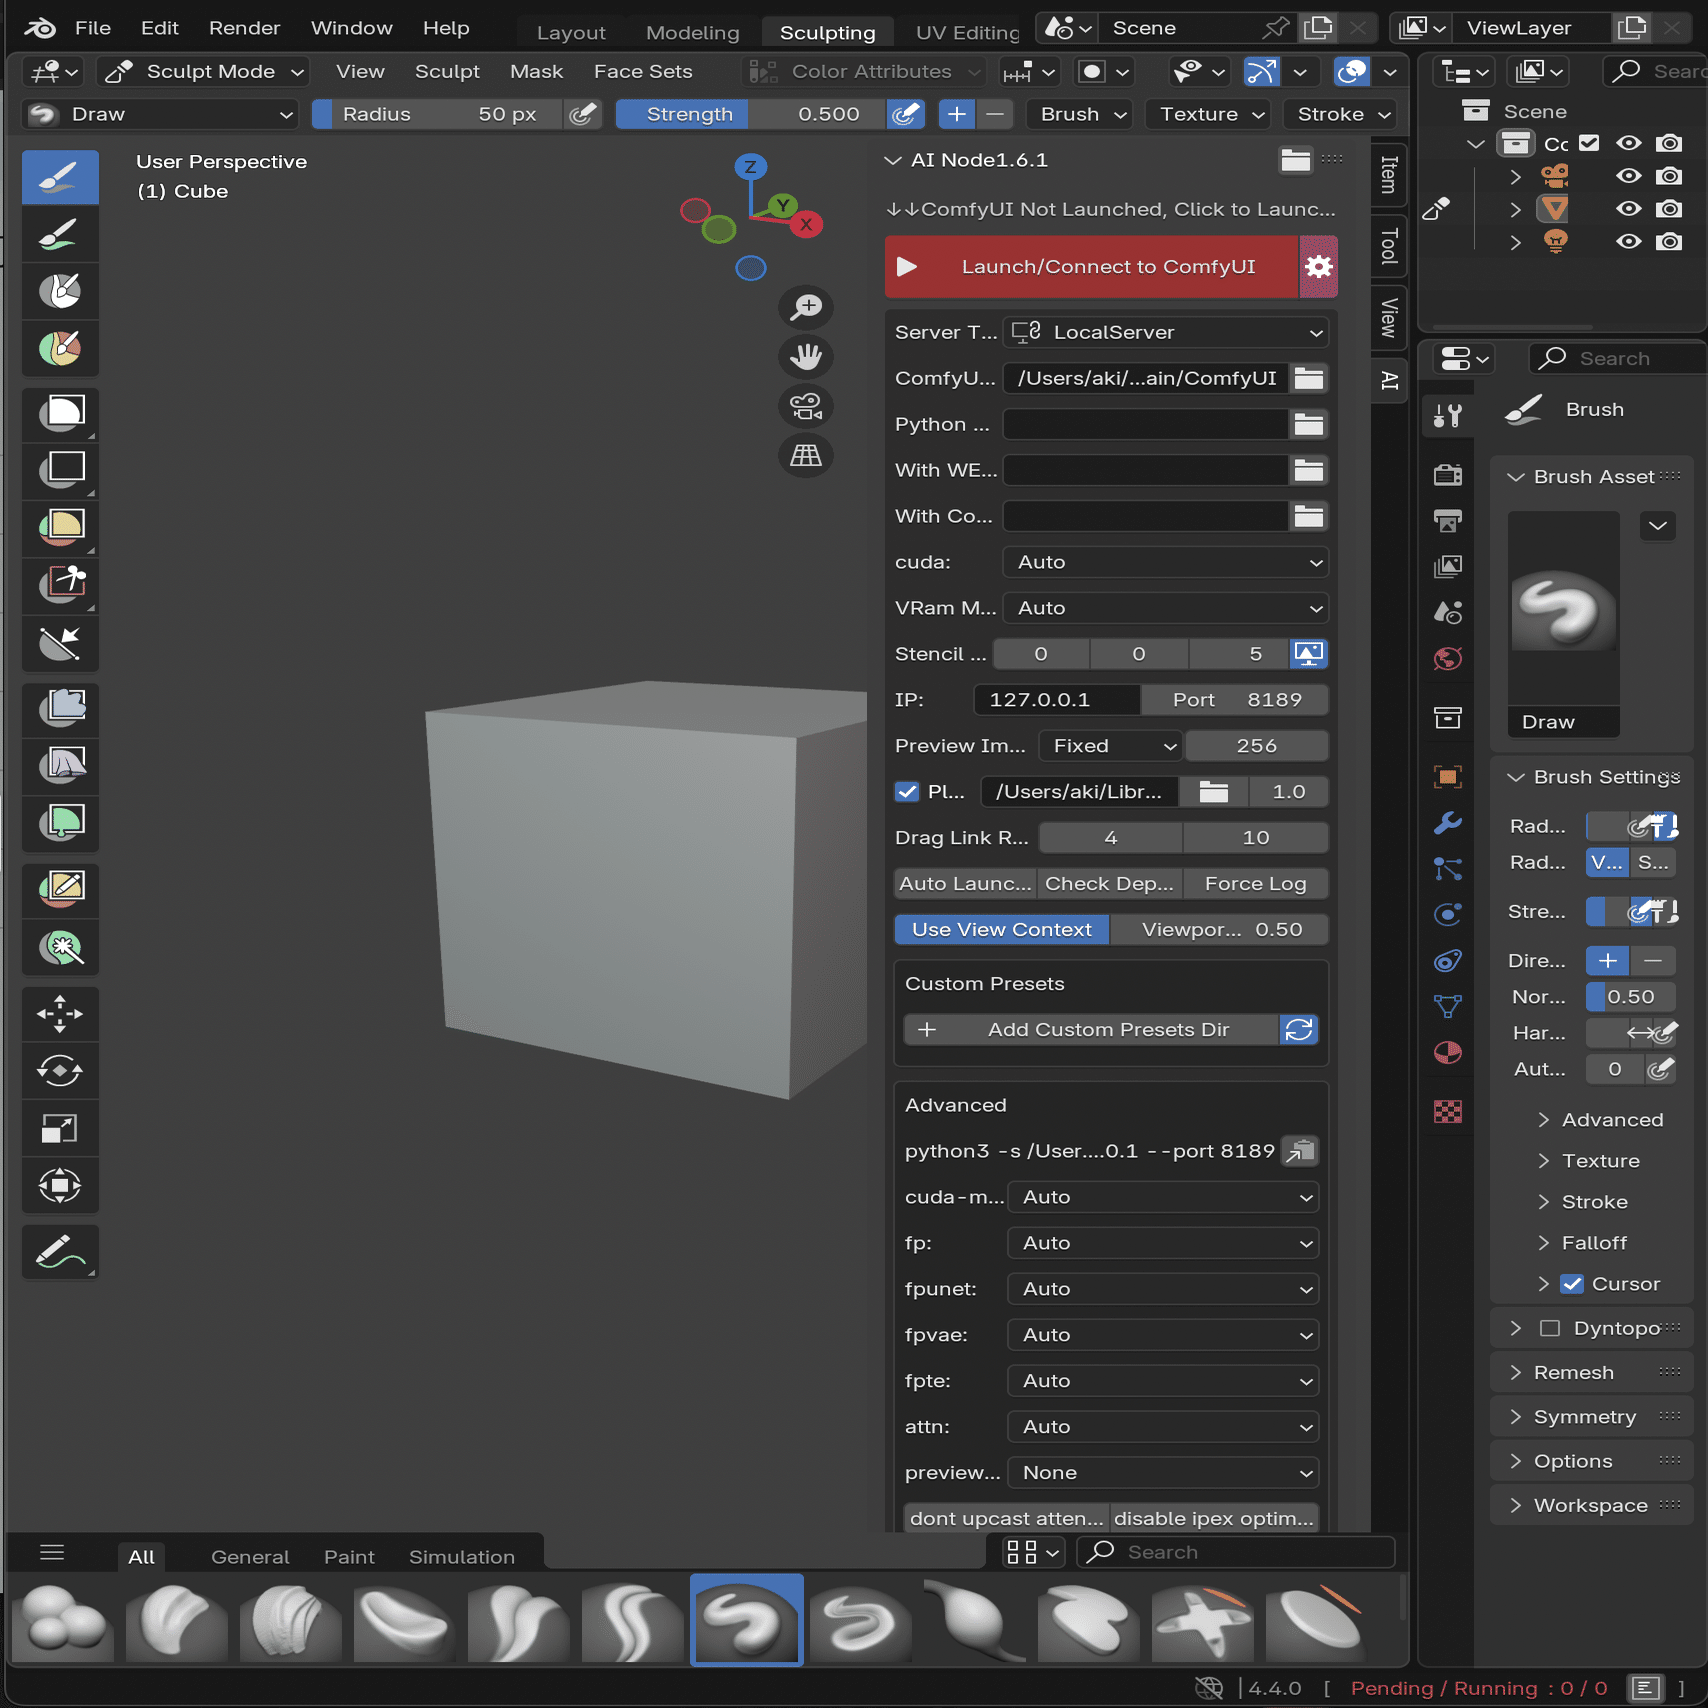Screen dimensions: 1708x1708
Task: Open the Face Sets menu
Action: point(643,72)
